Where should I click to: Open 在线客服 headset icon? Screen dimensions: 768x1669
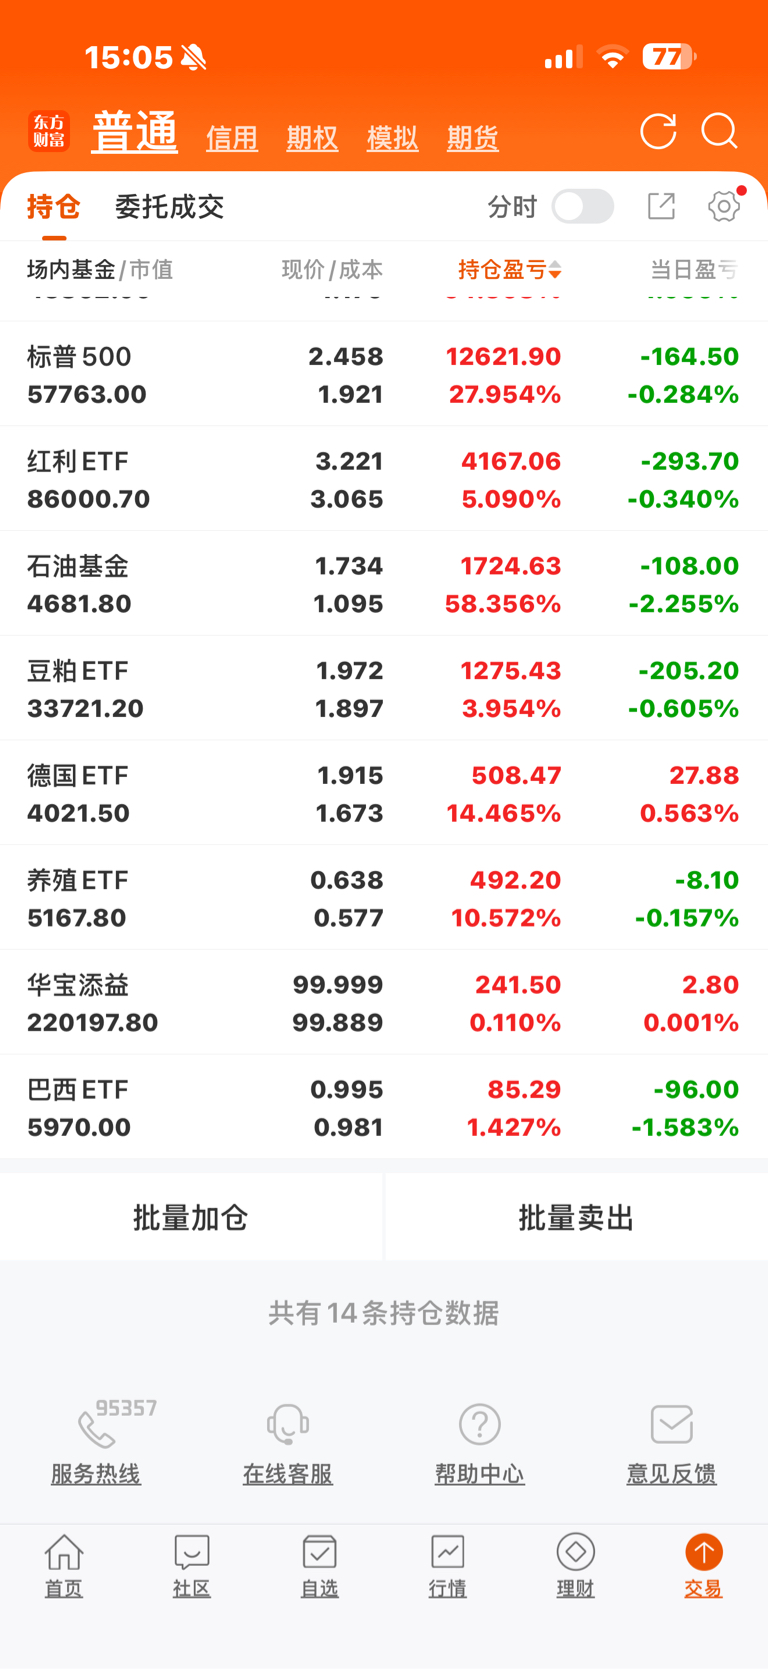coord(288,1425)
